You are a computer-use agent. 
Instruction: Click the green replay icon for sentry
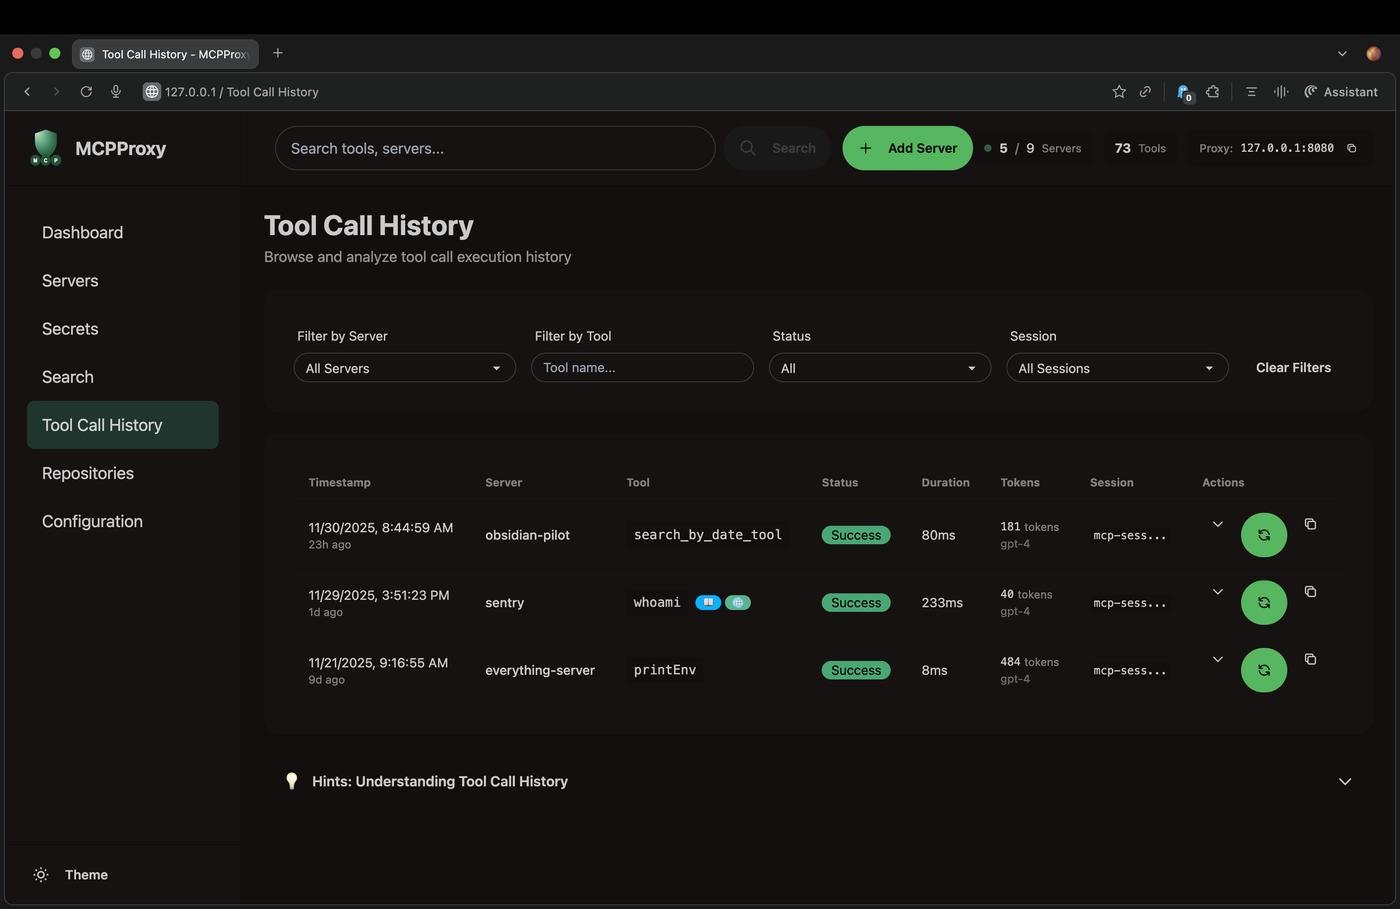coord(1263,603)
